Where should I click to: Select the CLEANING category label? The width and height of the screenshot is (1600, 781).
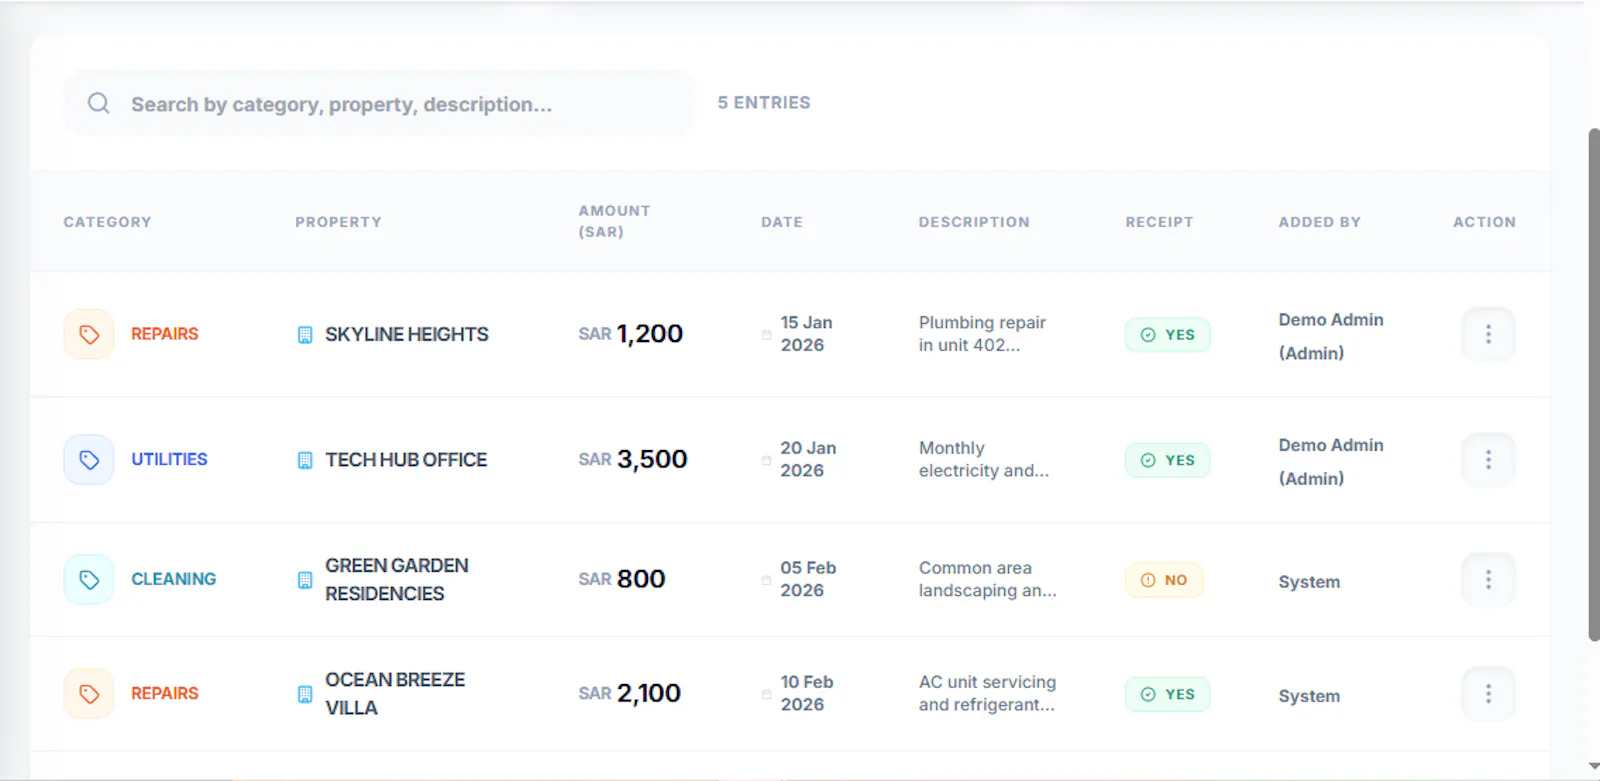[173, 580]
